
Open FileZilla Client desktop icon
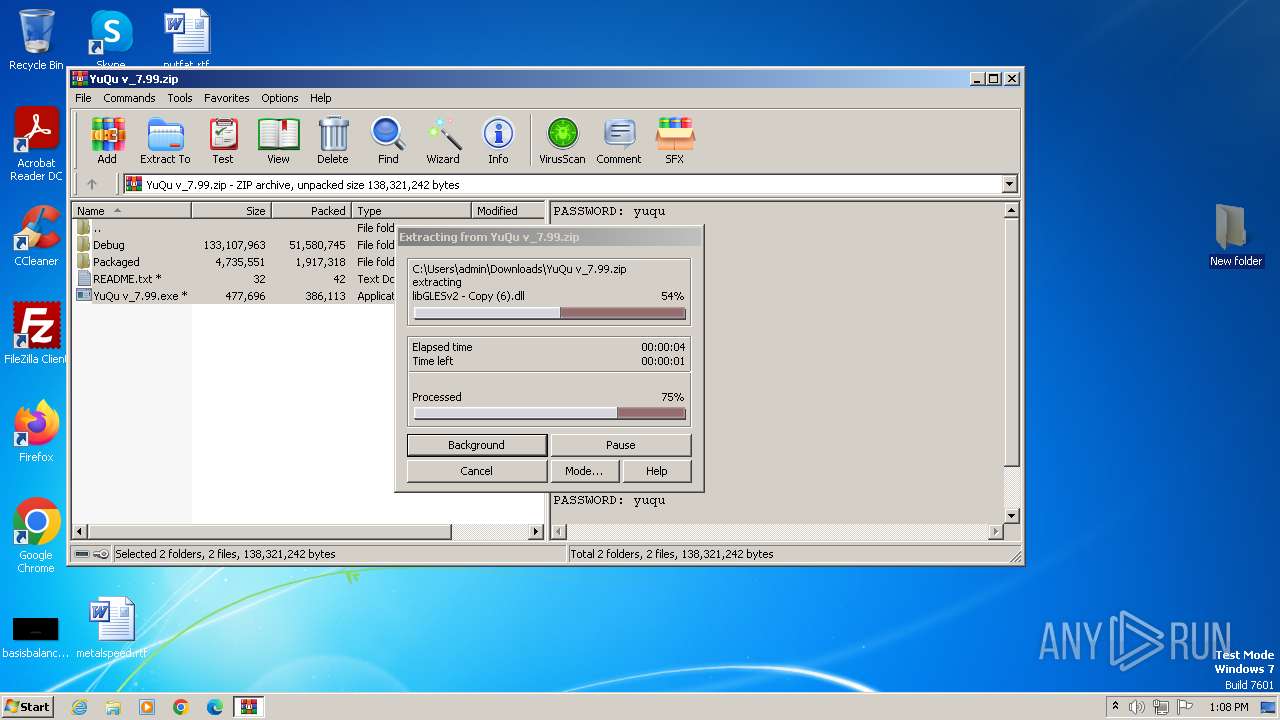click(36, 333)
